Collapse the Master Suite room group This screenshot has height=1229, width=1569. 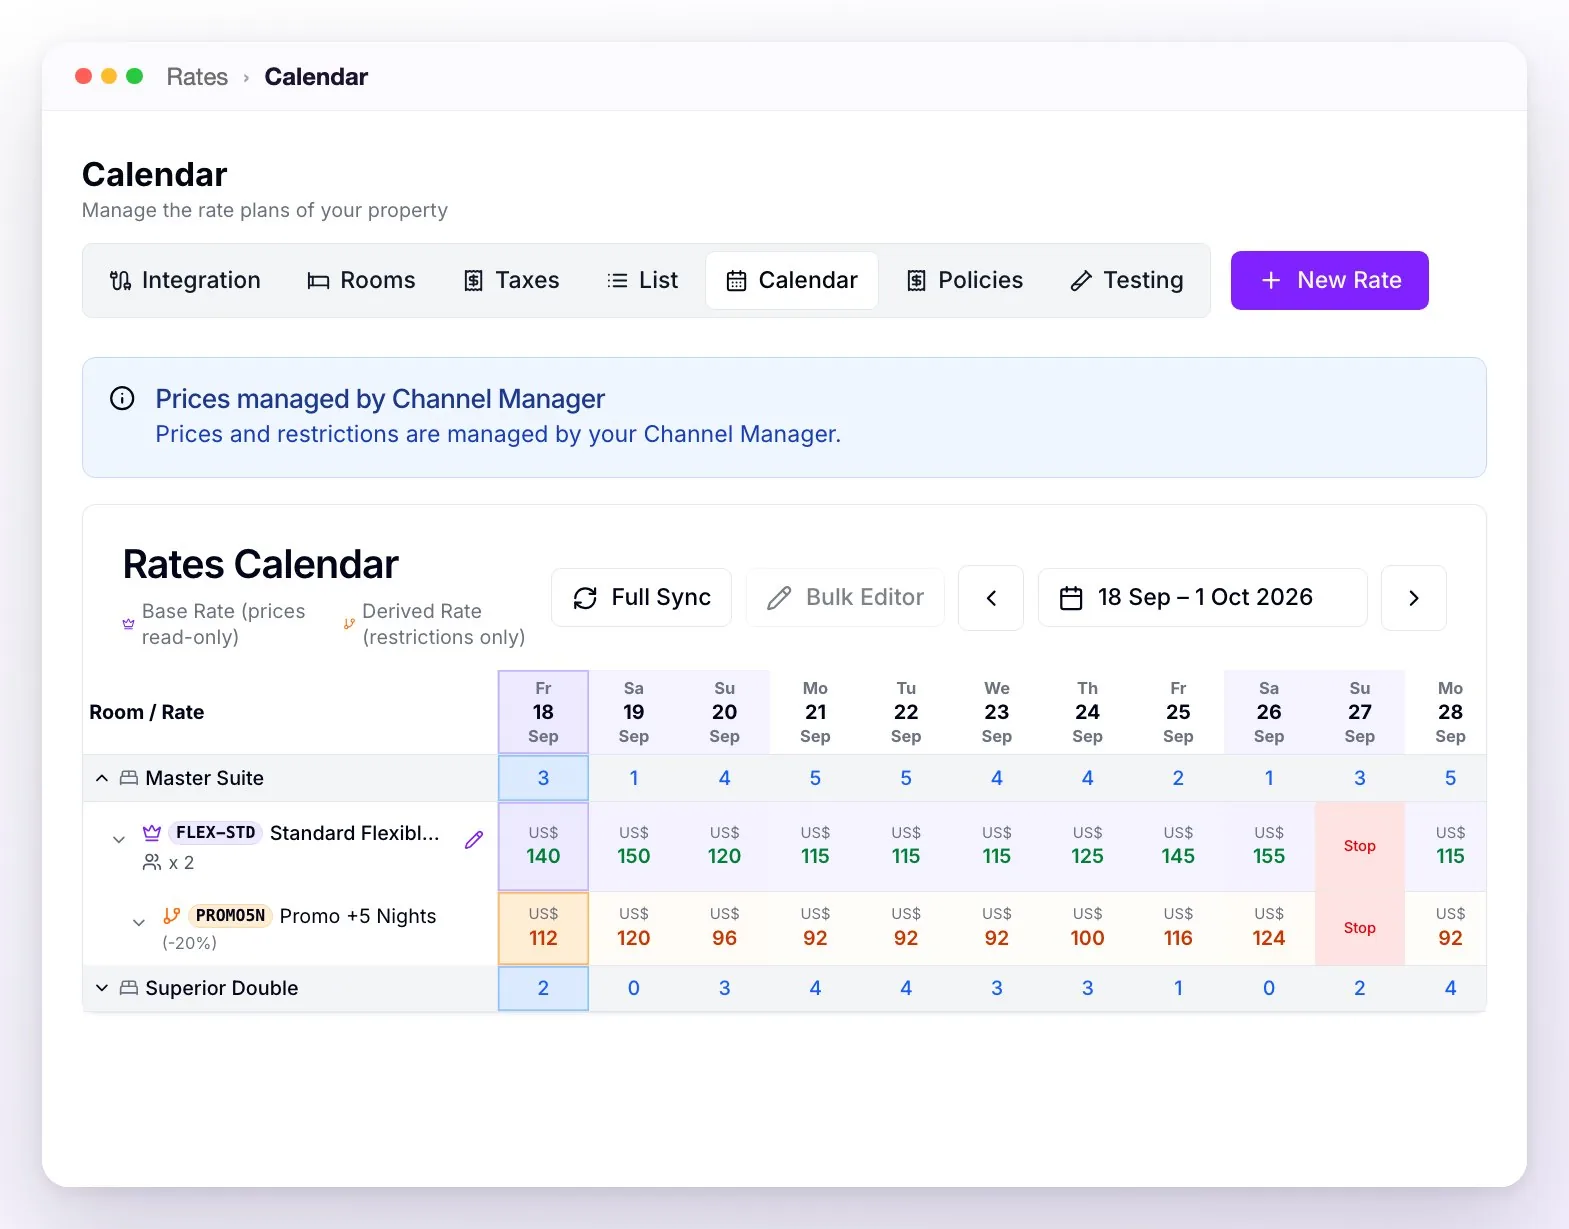click(102, 778)
